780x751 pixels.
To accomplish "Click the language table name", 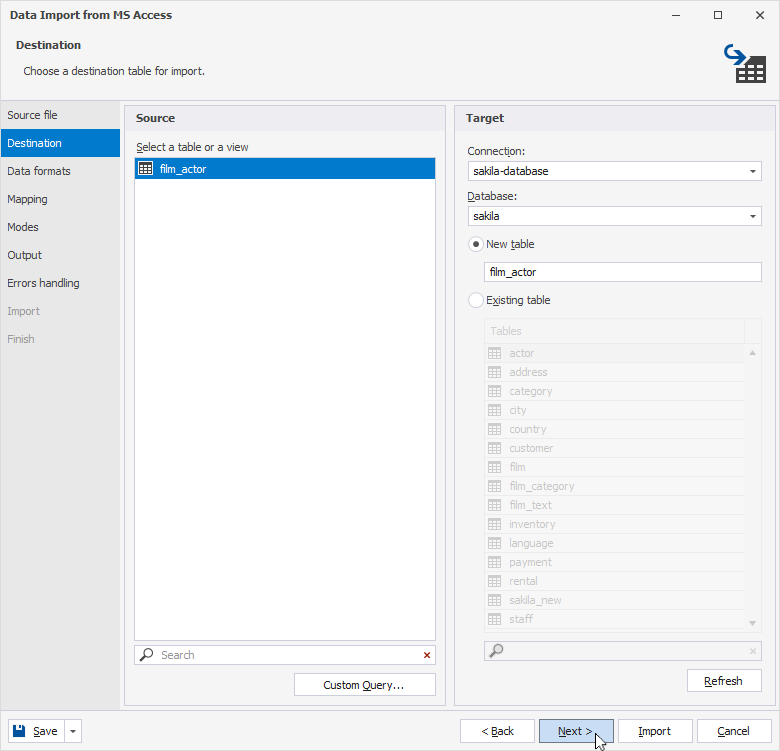I will [531, 544].
